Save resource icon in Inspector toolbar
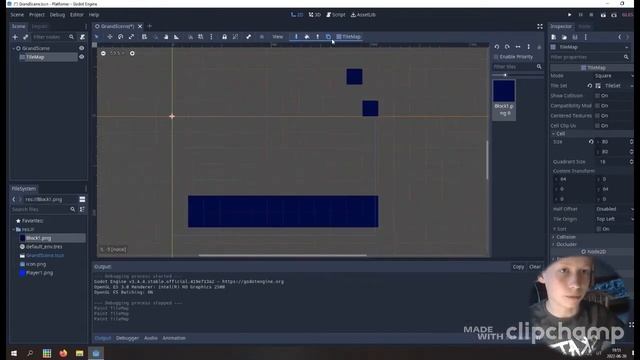 (x=575, y=37)
